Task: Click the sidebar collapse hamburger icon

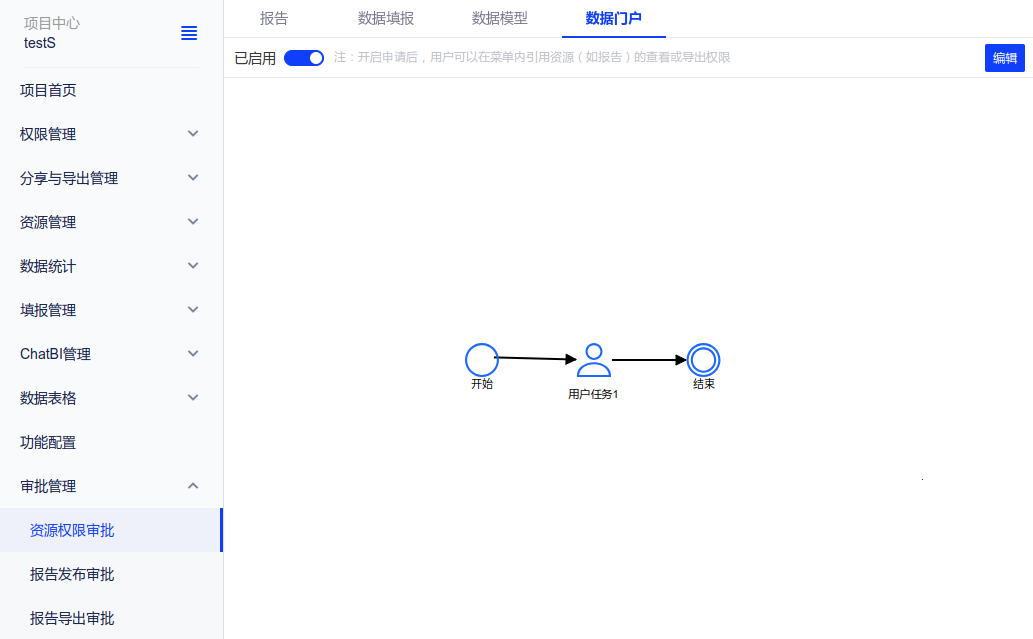Action: tap(189, 33)
